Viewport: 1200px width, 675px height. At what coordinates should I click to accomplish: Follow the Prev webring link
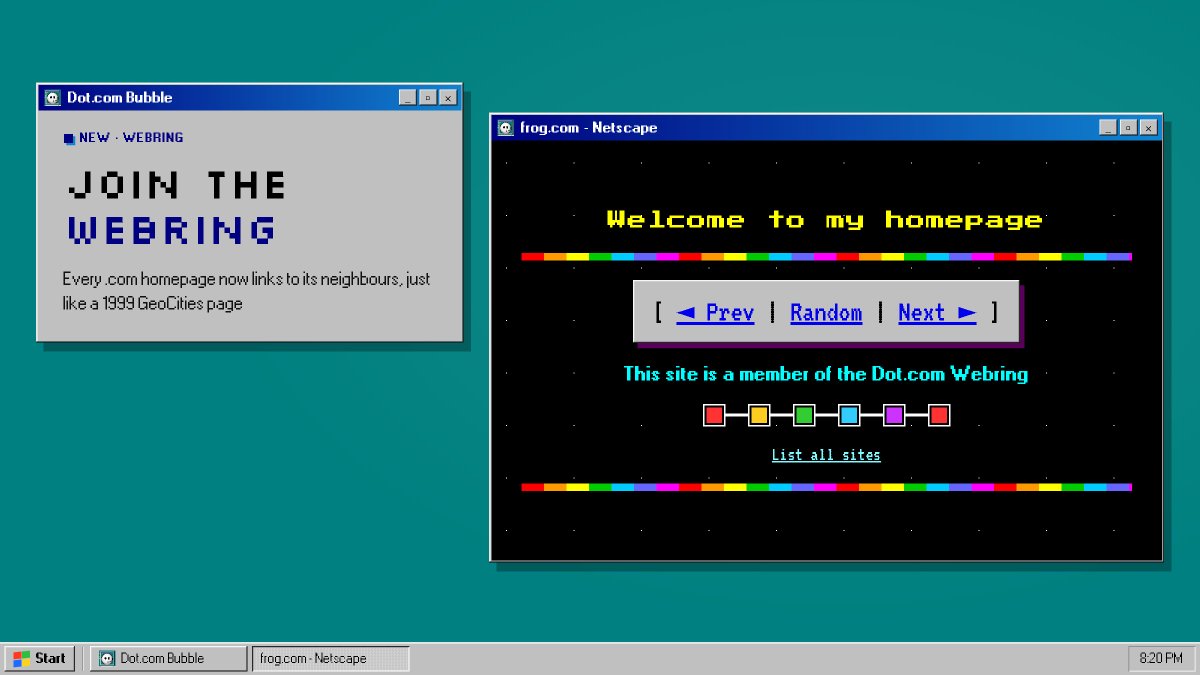click(x=715, y=313)
